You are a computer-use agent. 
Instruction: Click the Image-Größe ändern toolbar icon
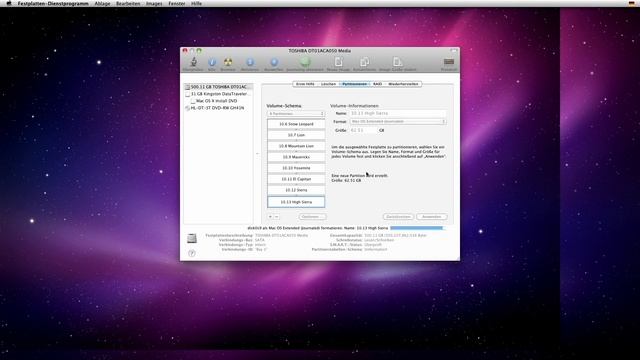tap(397, 62)
